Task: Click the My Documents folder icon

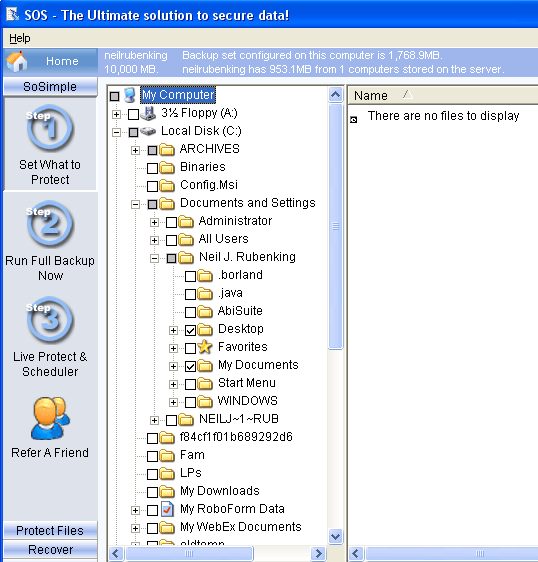Action: (205, 365)
